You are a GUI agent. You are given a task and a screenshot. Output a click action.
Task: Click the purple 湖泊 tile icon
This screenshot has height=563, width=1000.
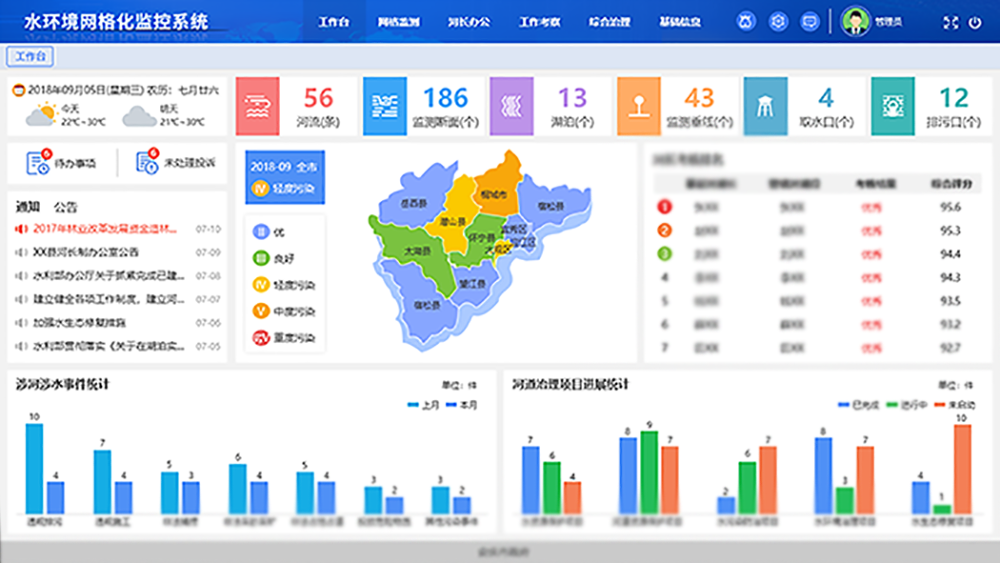[511, 106]
